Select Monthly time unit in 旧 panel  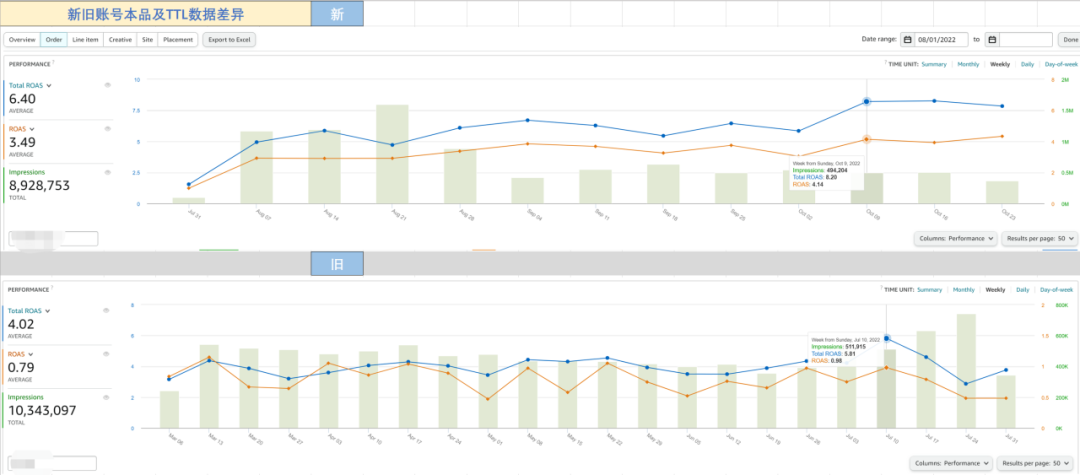coord(964,290)
